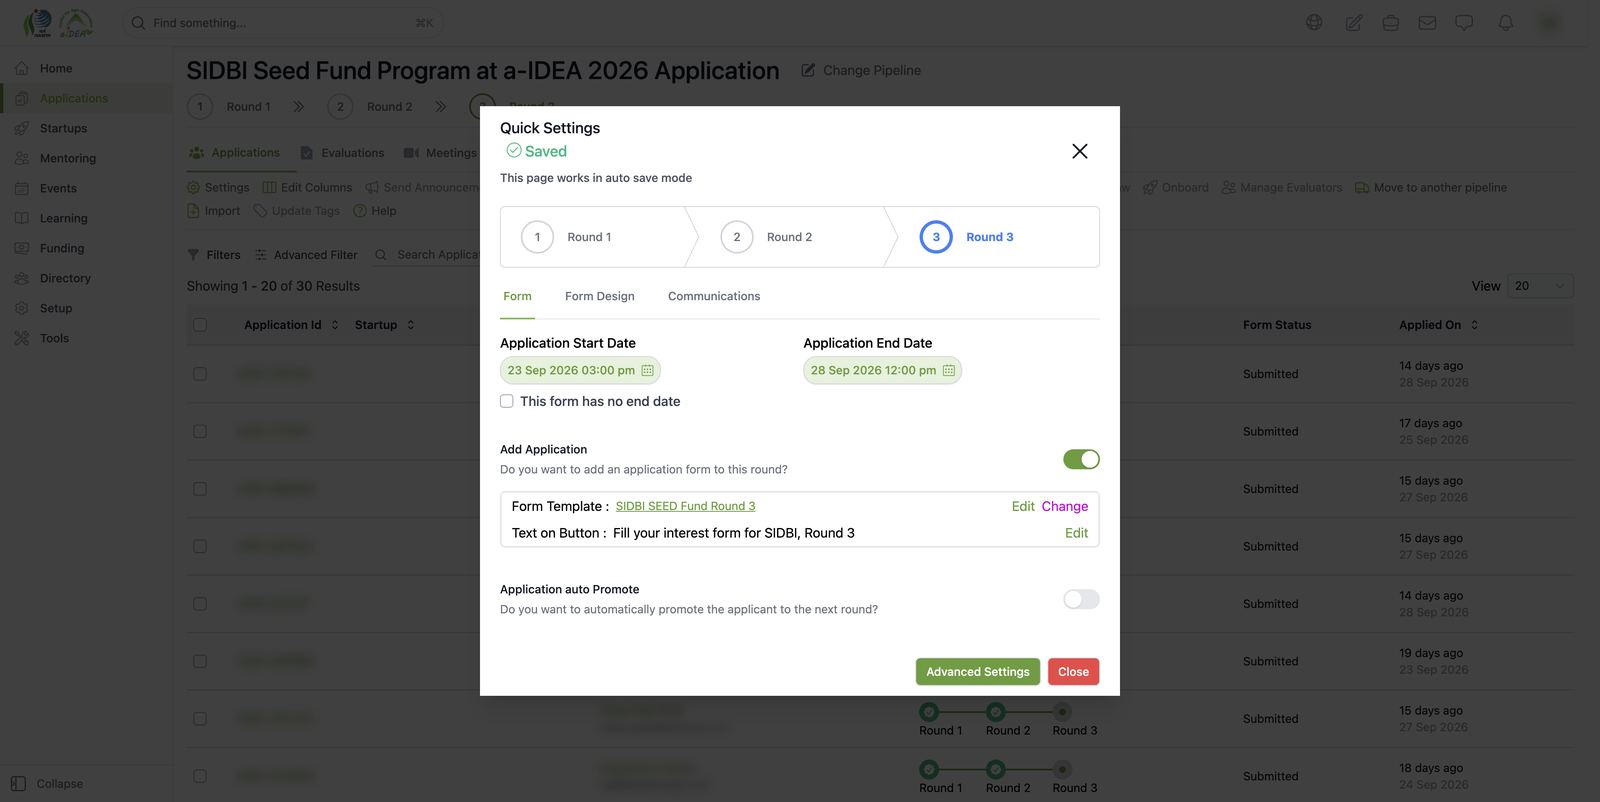Click Edit for the Form Template
Screen dimensions: 1600x802
click(x=1023, y=506)
